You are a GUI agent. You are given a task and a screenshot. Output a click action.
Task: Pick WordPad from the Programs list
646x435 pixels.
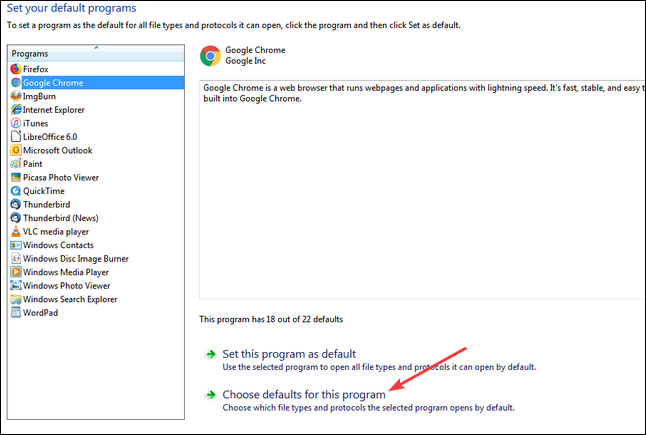(40, 313)
